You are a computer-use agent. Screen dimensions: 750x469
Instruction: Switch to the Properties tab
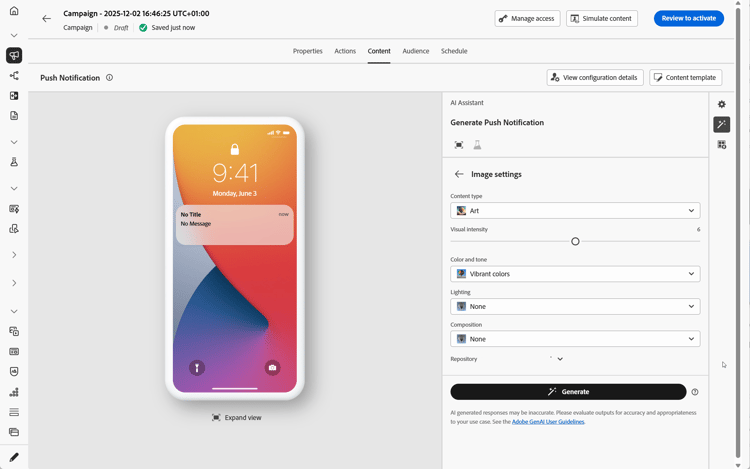pyautogui.click(x=308, y=51)
